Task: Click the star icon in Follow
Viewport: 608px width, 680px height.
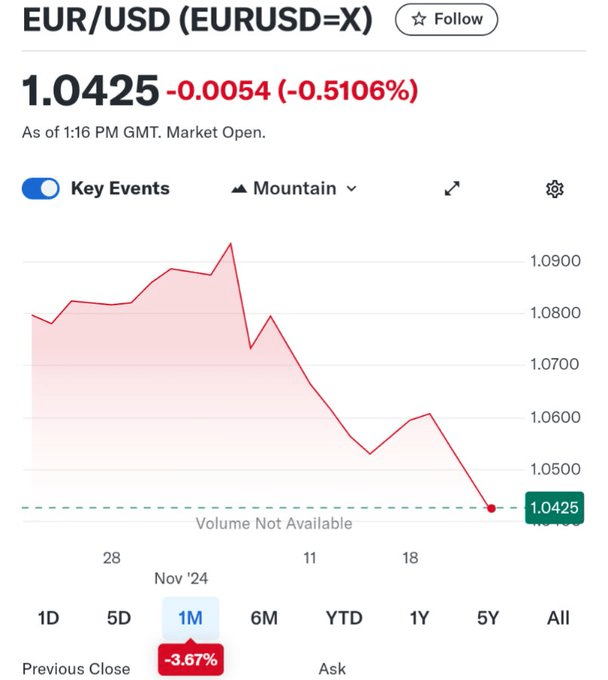Action: 419,19
